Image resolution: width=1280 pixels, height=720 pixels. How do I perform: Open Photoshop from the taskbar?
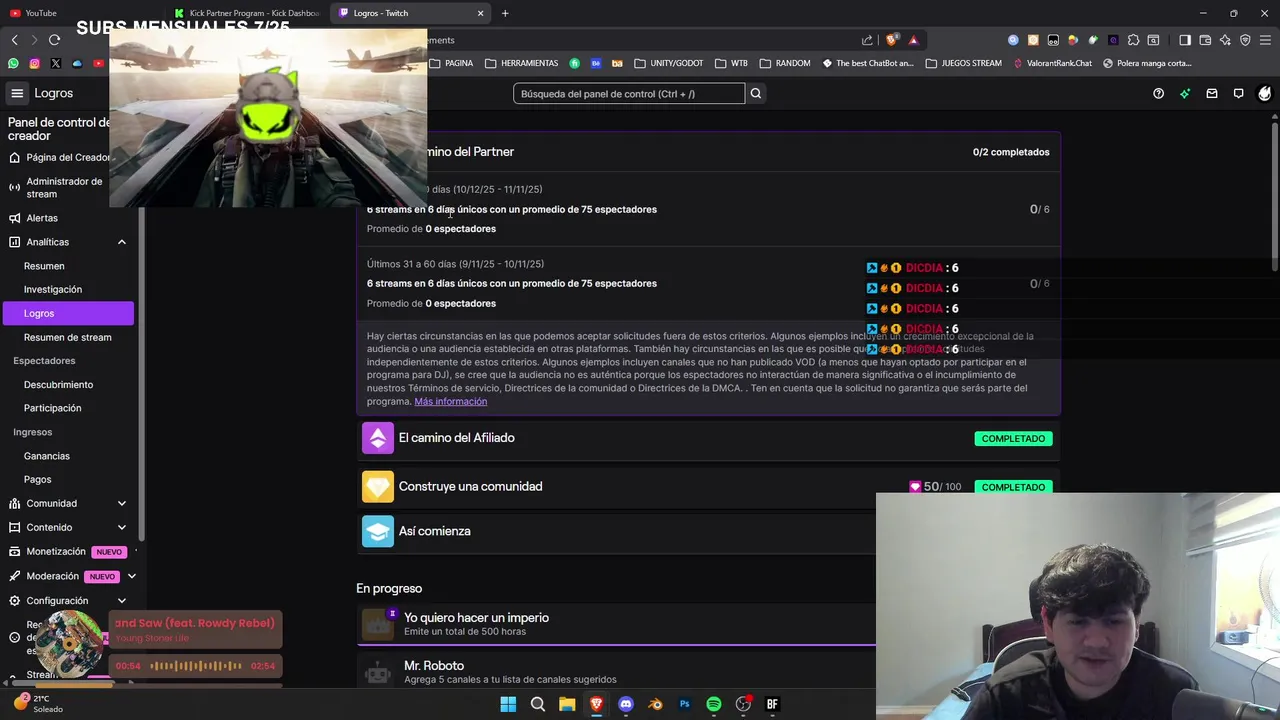click(684, 704)
